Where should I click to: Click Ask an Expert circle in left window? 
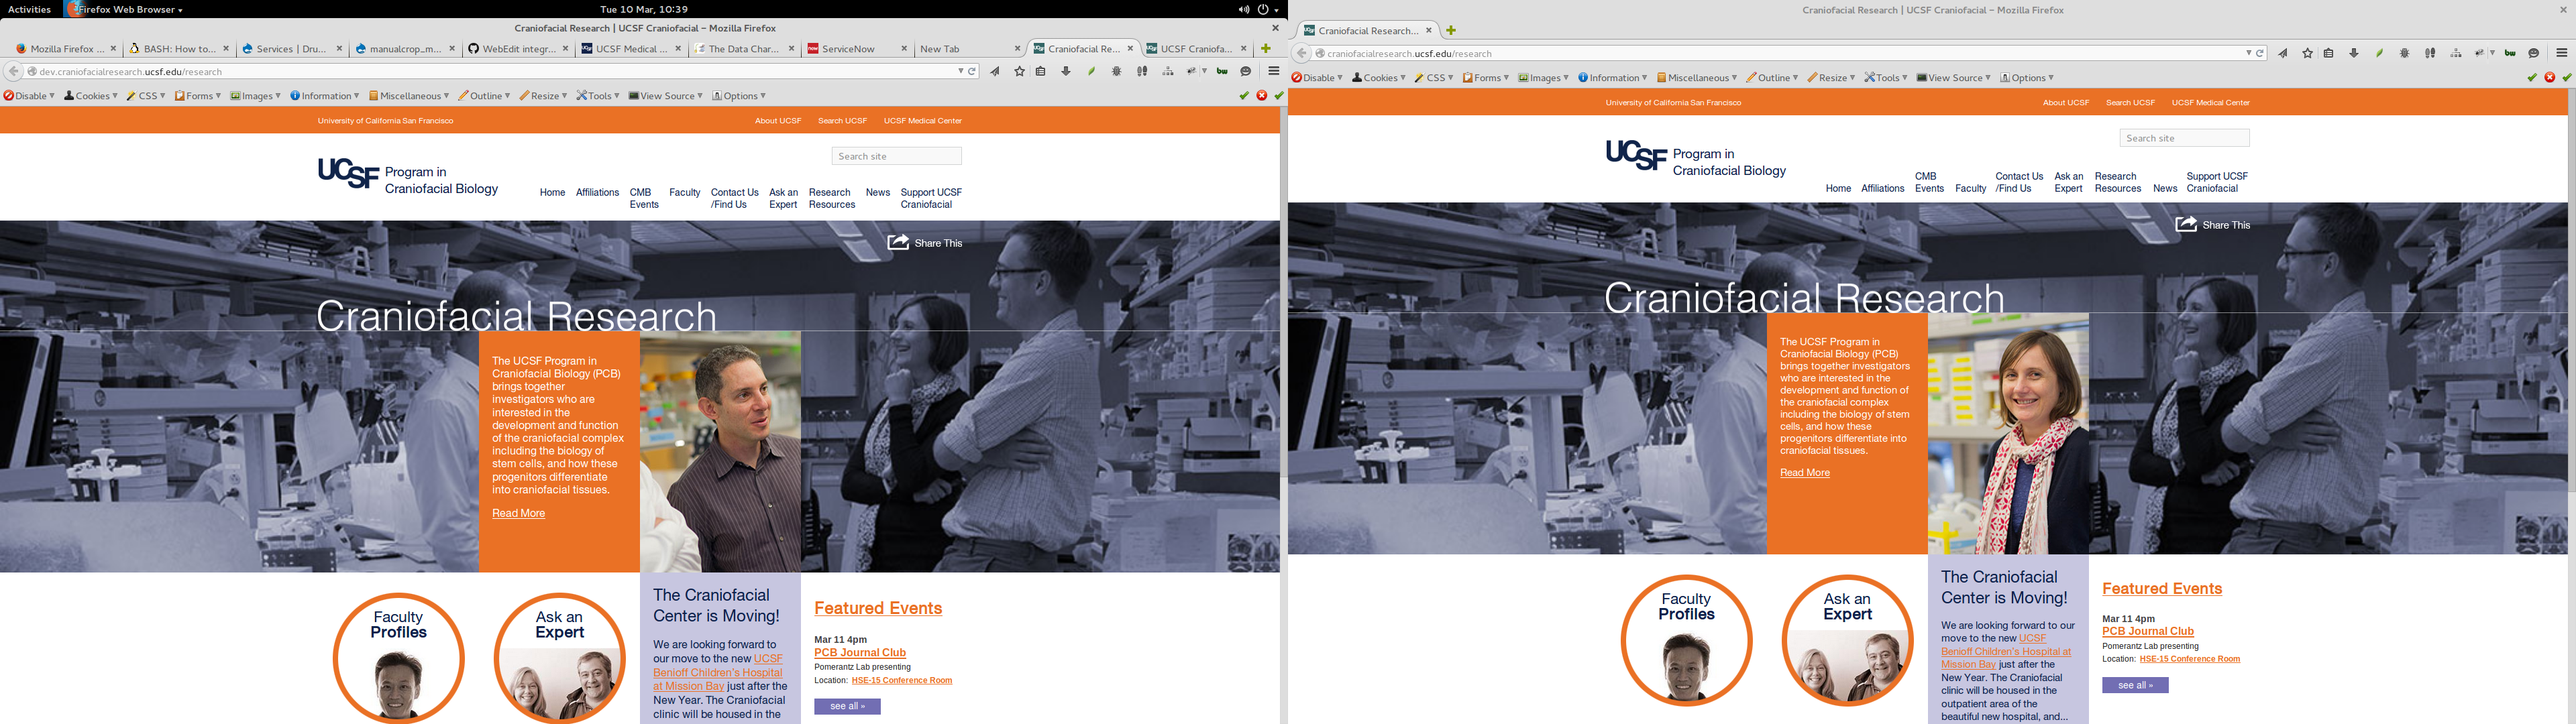[559, 658]
